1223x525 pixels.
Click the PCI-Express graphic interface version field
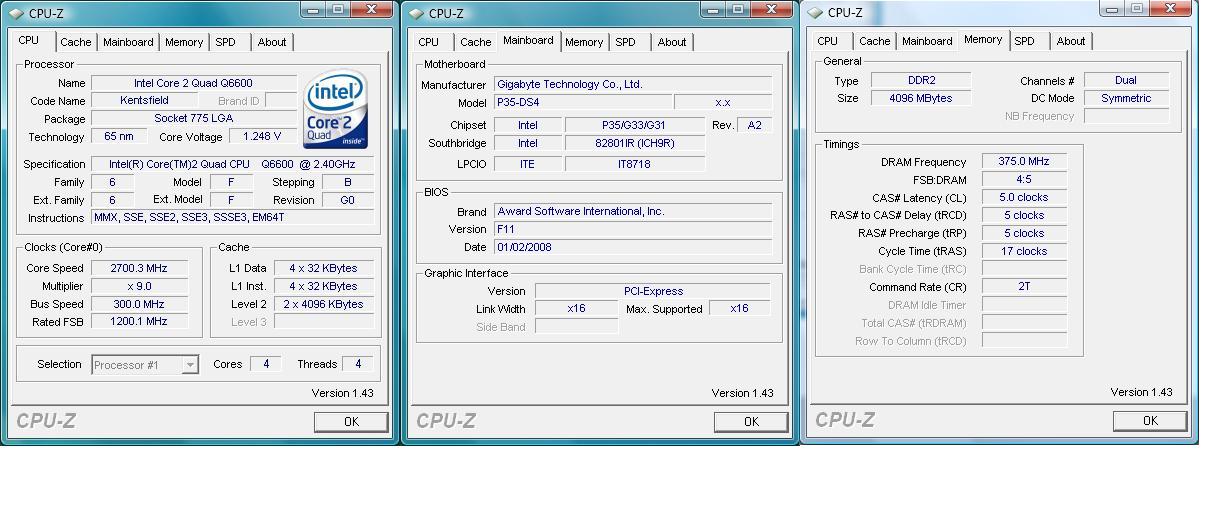click(653, 292)
